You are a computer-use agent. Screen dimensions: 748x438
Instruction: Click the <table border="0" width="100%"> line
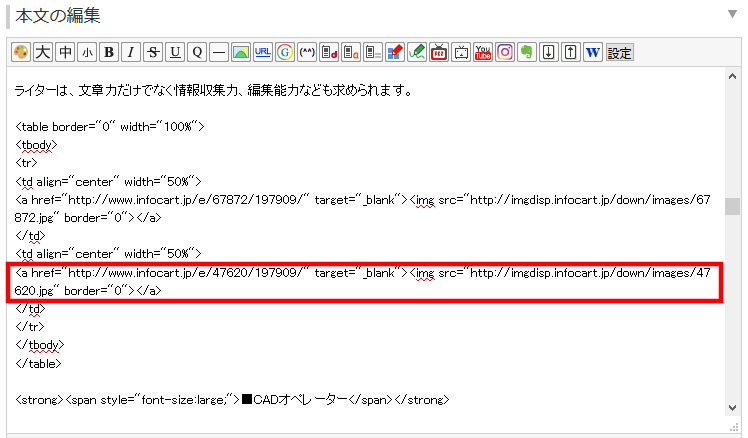110,126
